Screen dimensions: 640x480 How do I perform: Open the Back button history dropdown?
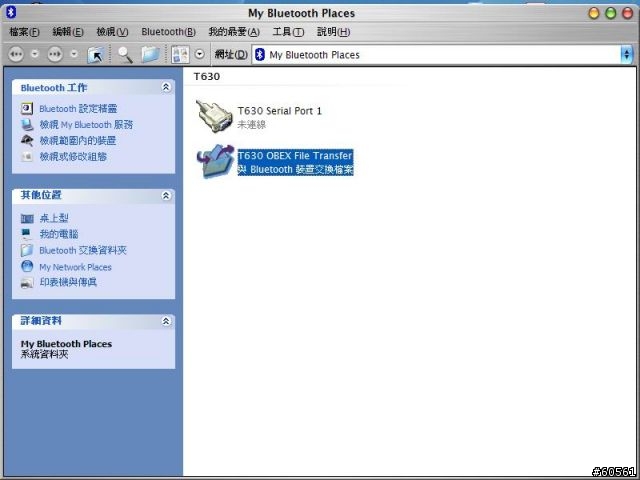tap(35, 53)
